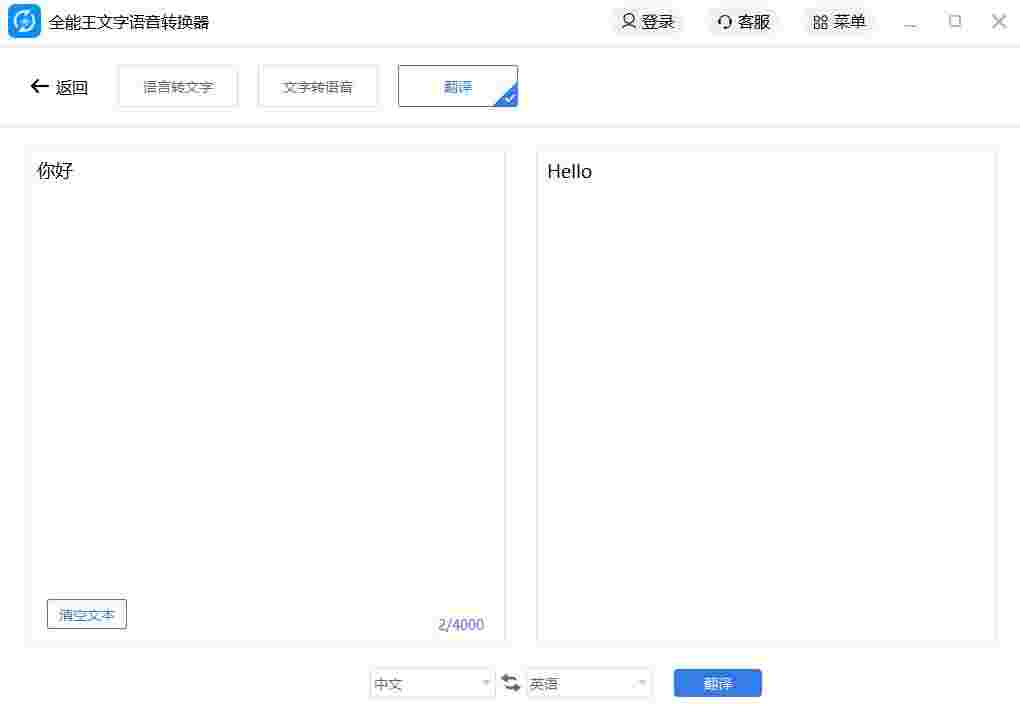The width and height of the screenshot is (1020, 716).
Task: Switch to the 文字转语音 tab
Action: tap(318, 86)
